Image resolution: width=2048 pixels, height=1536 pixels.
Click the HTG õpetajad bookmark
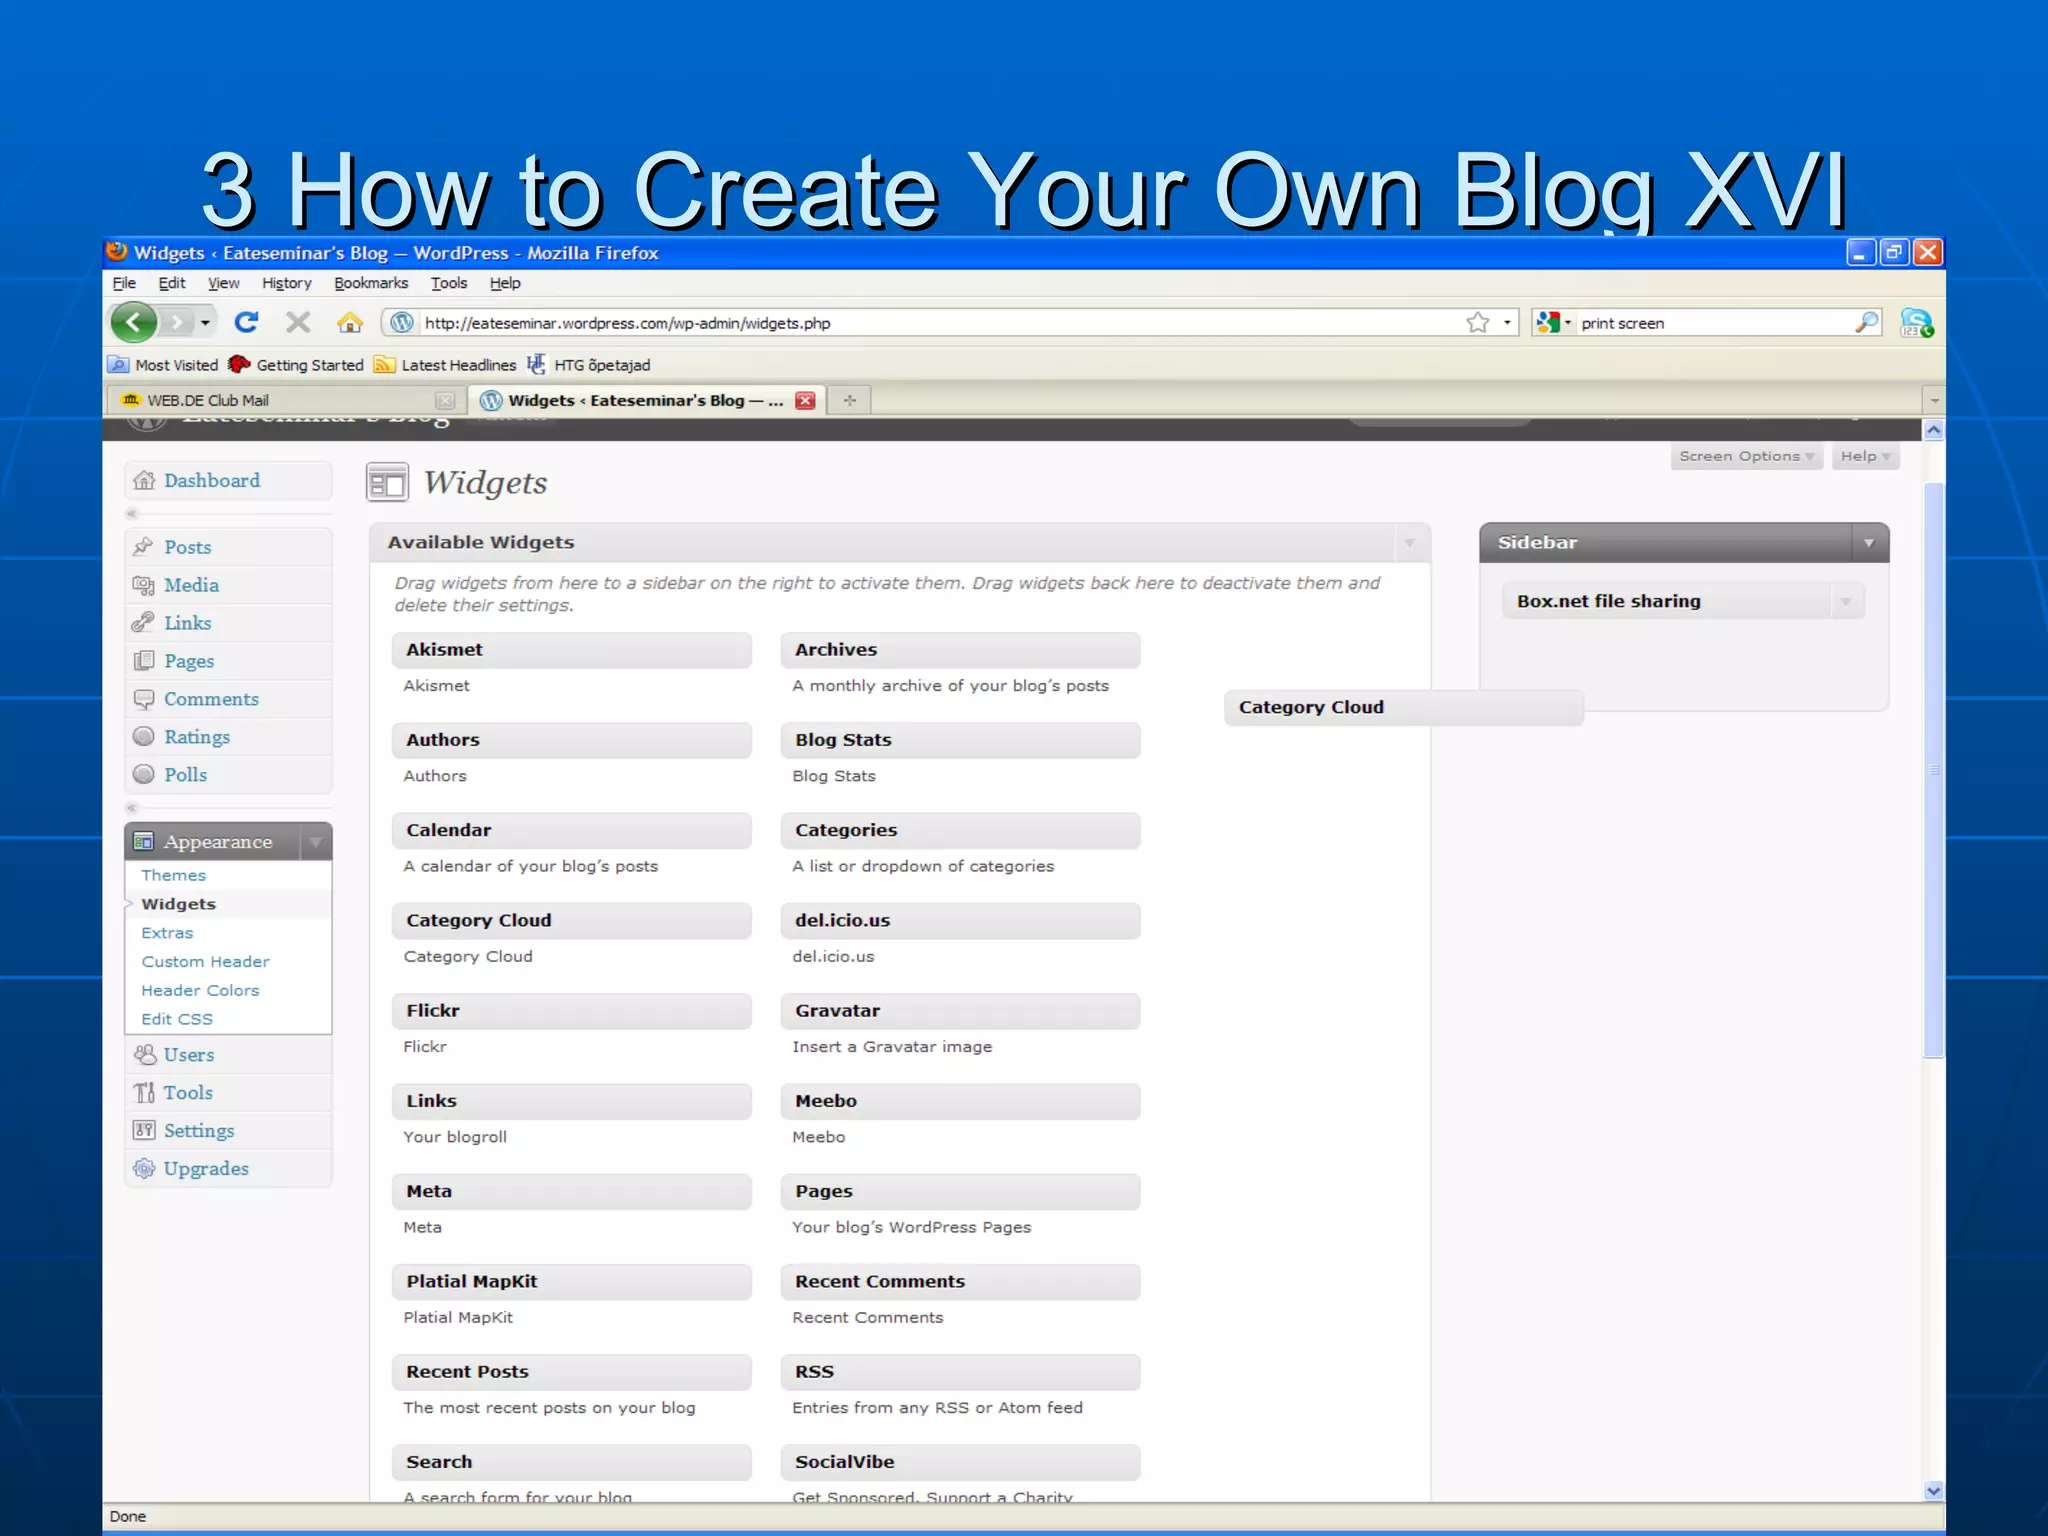[589, 365]
